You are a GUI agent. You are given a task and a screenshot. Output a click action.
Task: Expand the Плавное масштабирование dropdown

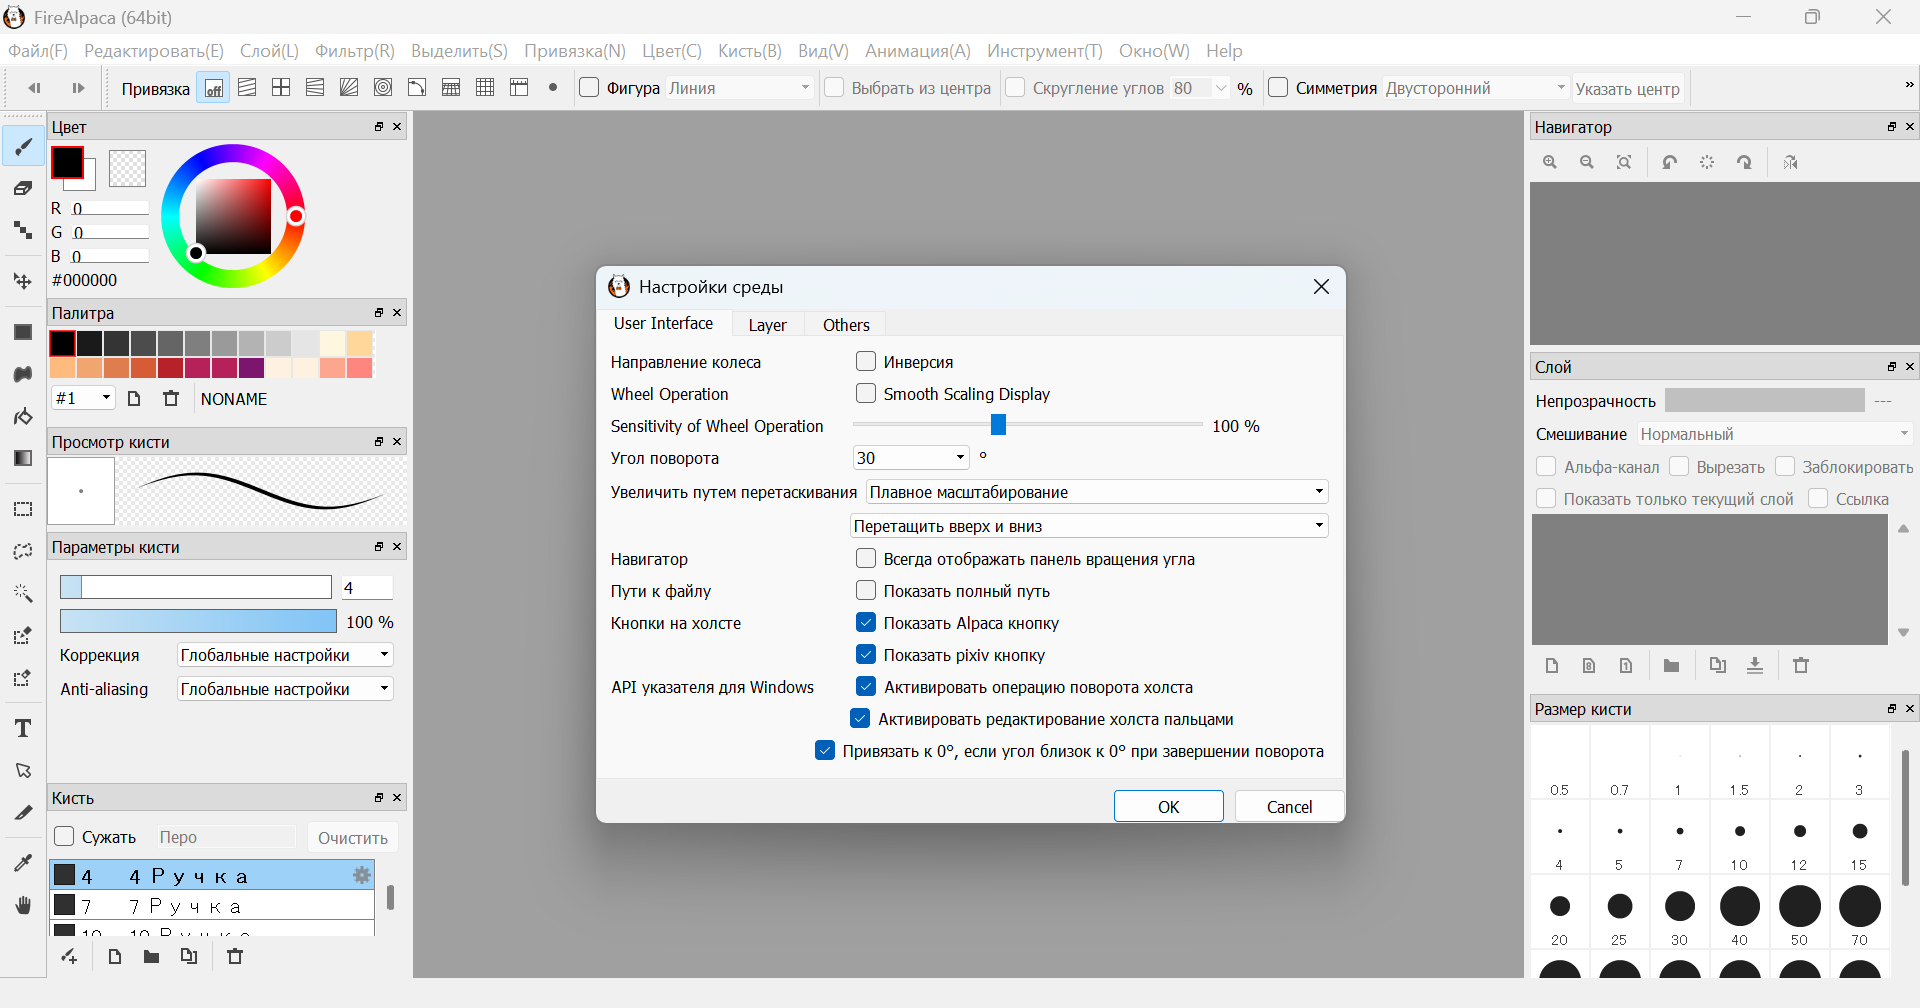1096,492
